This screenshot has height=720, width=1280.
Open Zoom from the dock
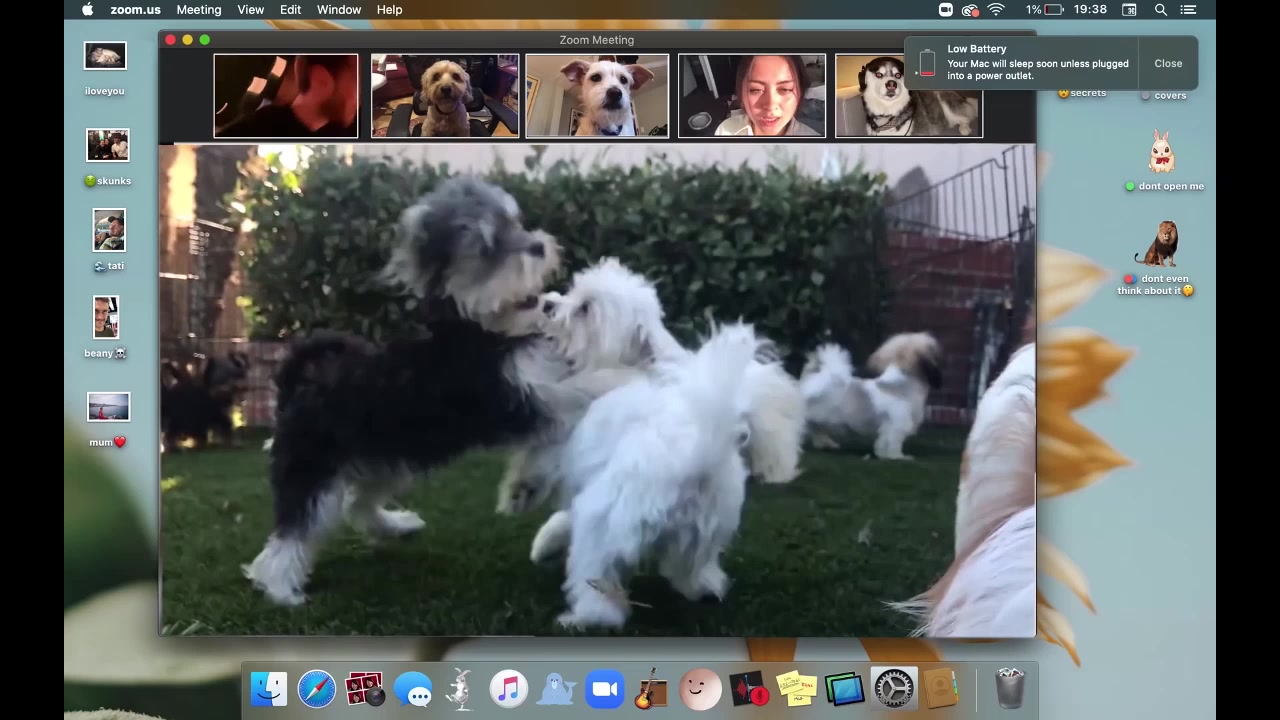coord(605,689)
